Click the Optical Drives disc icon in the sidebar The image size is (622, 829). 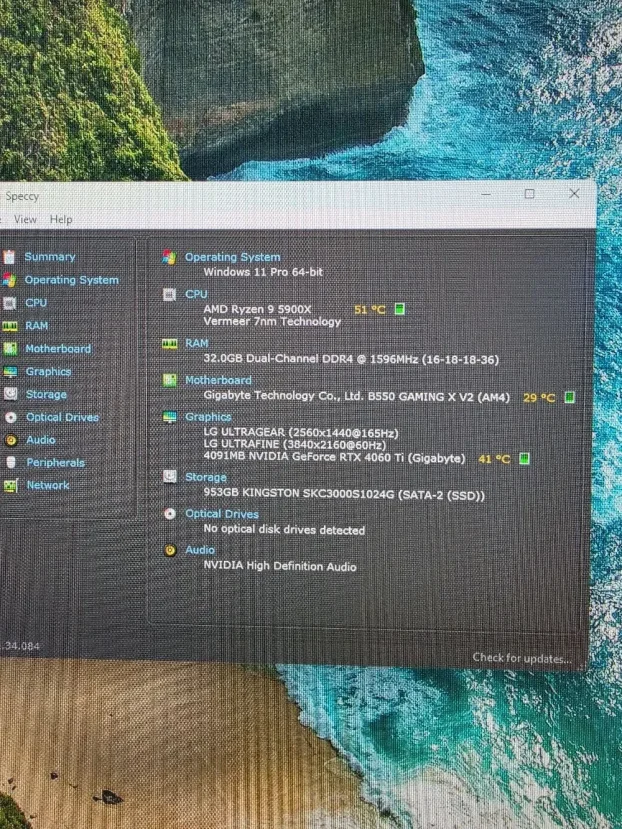(x=11, y=417)
